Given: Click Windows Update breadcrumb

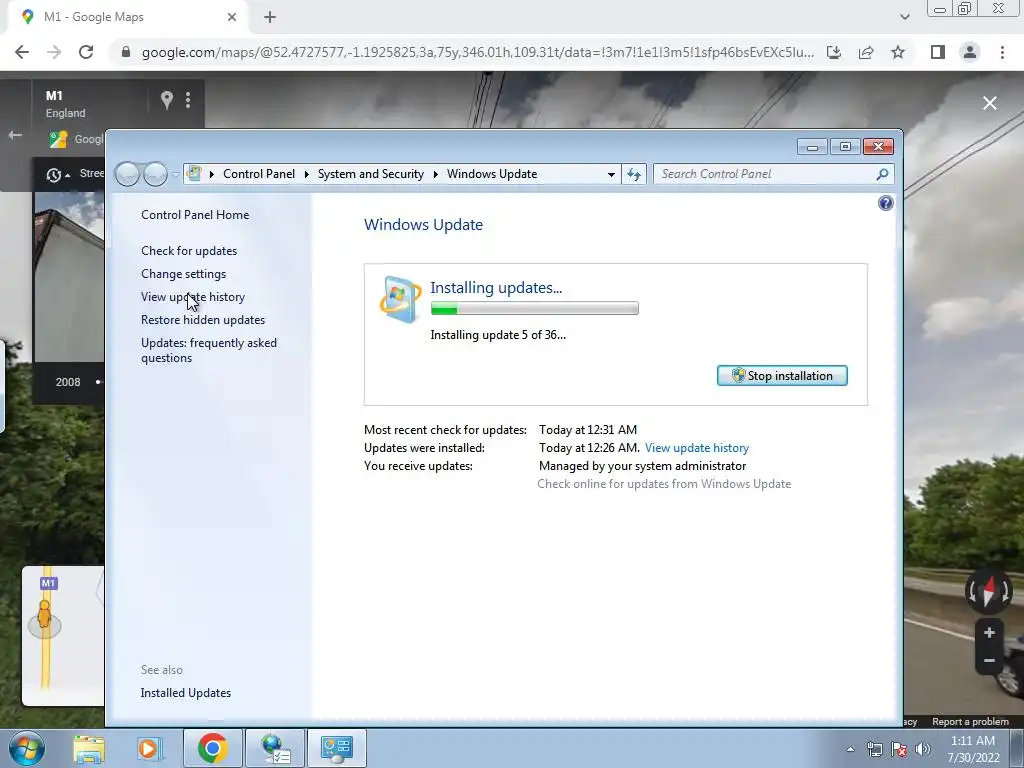Looking at the screenshot, I should (x=492, y=174).
